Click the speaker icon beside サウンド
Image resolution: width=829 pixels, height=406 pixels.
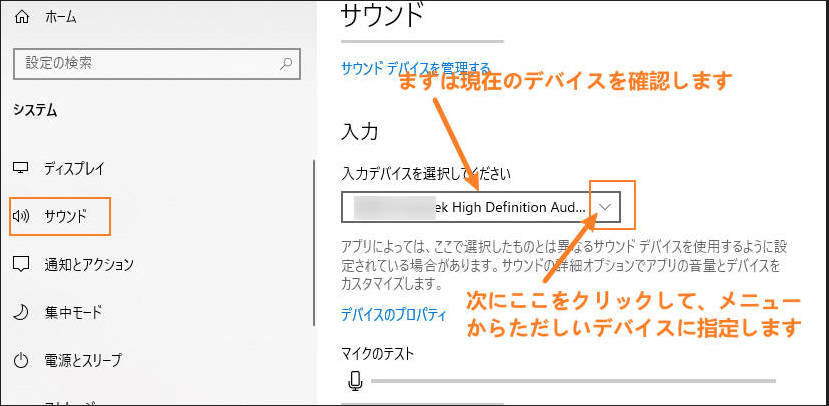pos(21,216)
